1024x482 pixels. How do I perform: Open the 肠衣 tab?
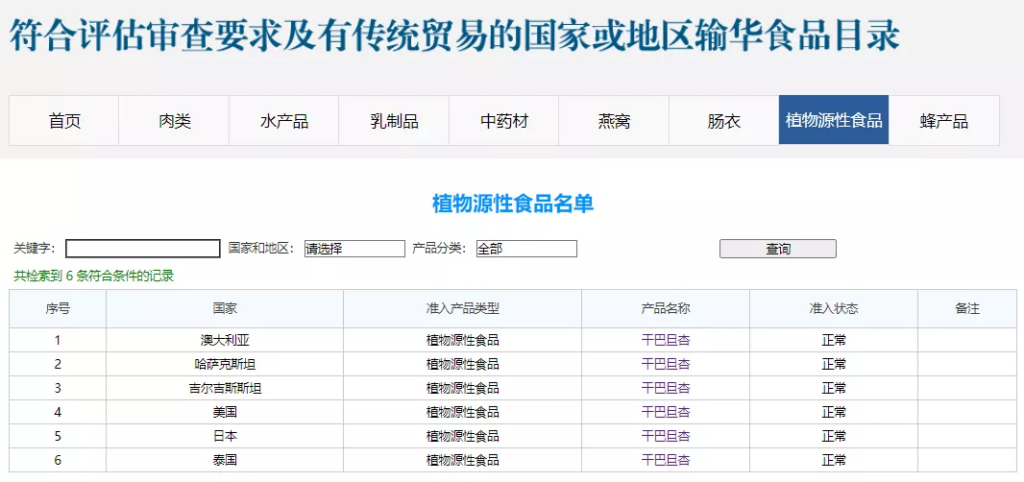pyautogui.click(x=724, y=121)
